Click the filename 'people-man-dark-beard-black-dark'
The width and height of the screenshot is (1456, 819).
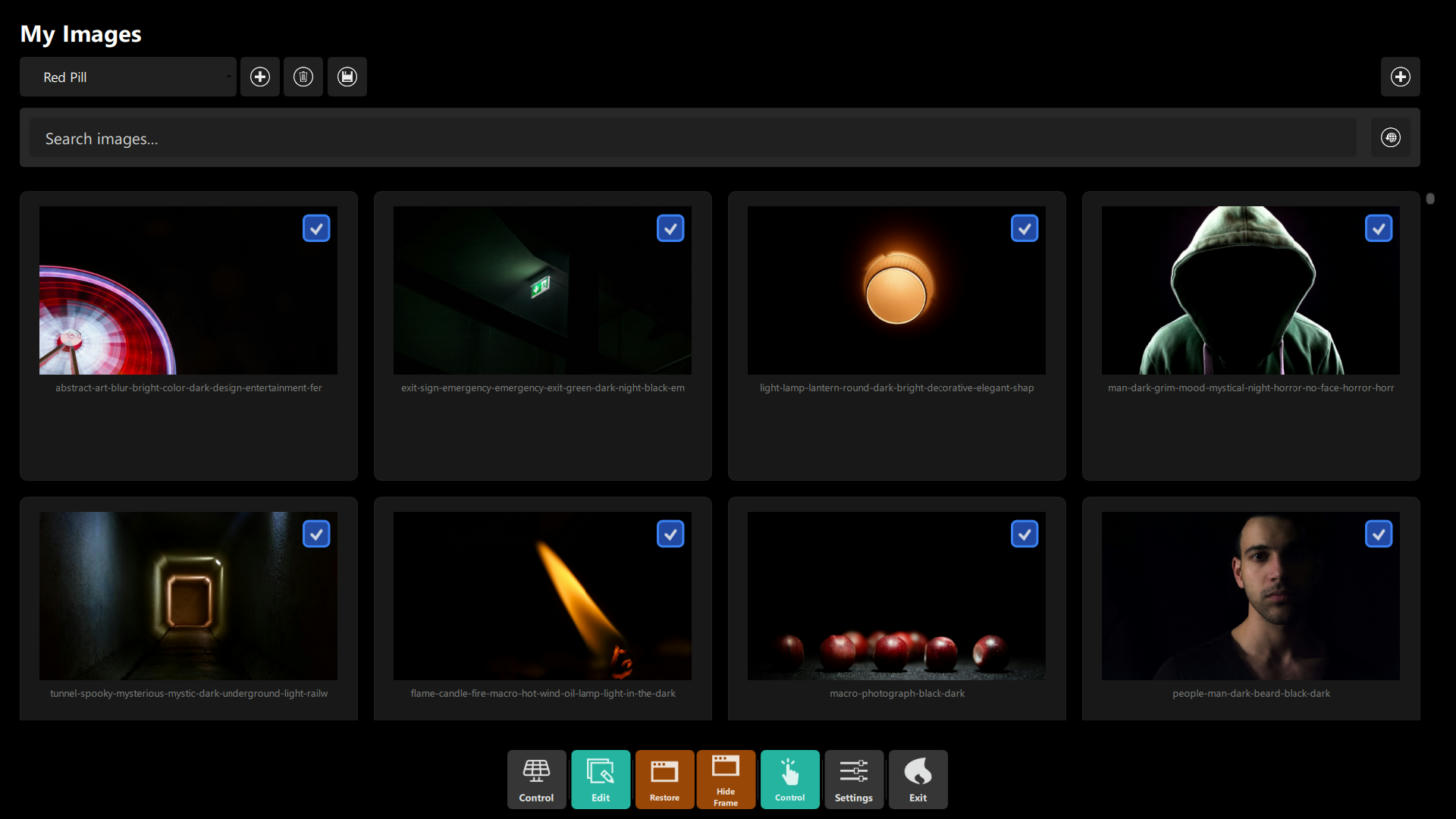1251,693
